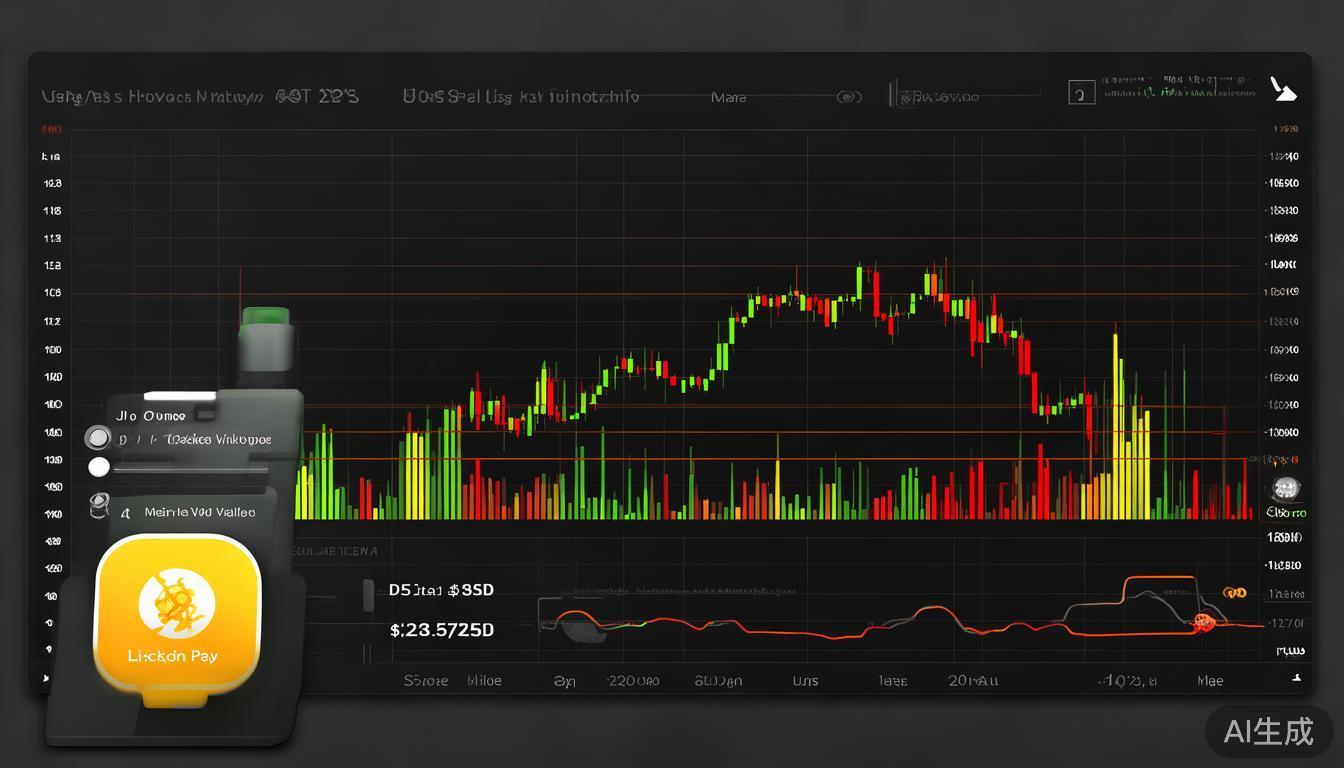Click the cylinder icon beside Meinte Vod Valleo

(99, 506)
